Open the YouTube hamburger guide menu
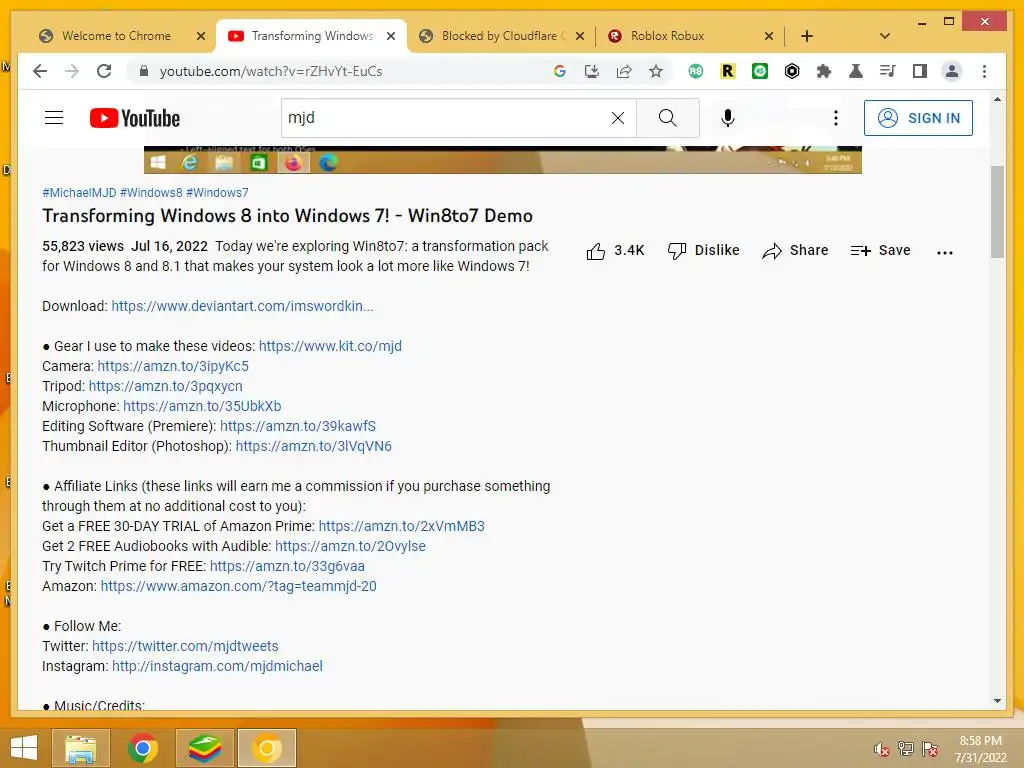 coord(54,118)
